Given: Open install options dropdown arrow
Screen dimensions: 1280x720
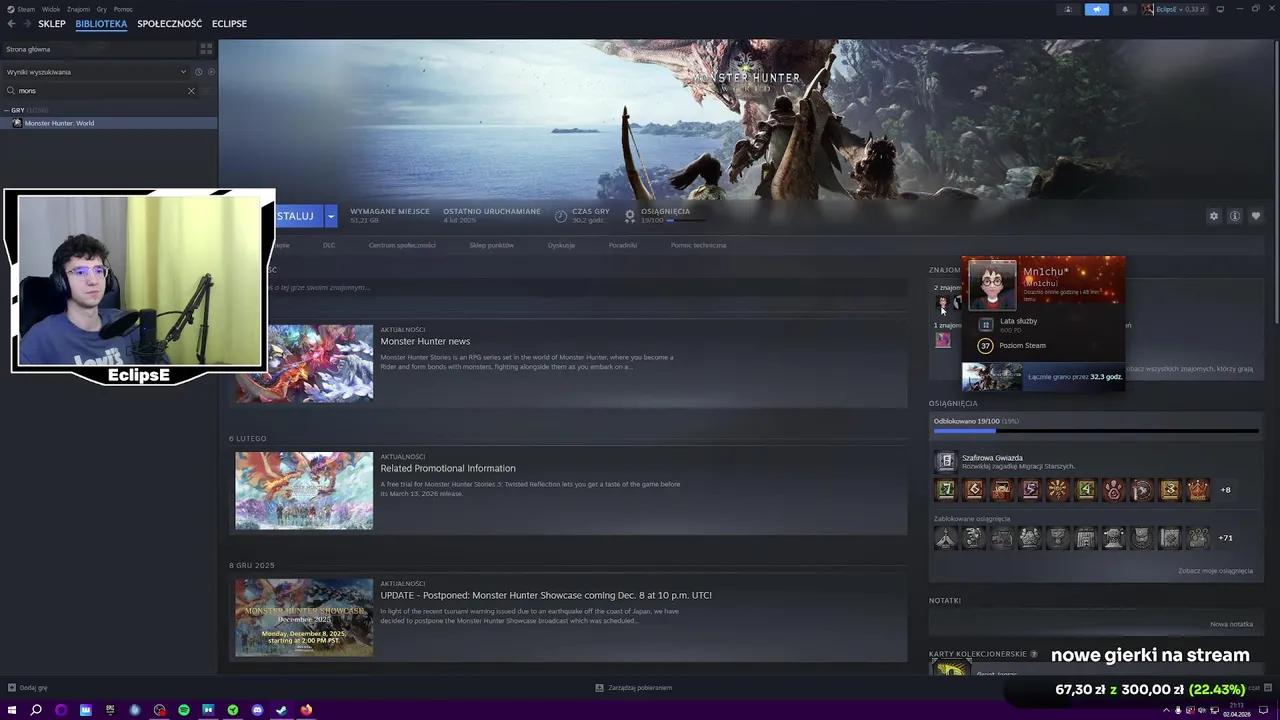Looking at the screenshot, I should [x=331, y=216].
